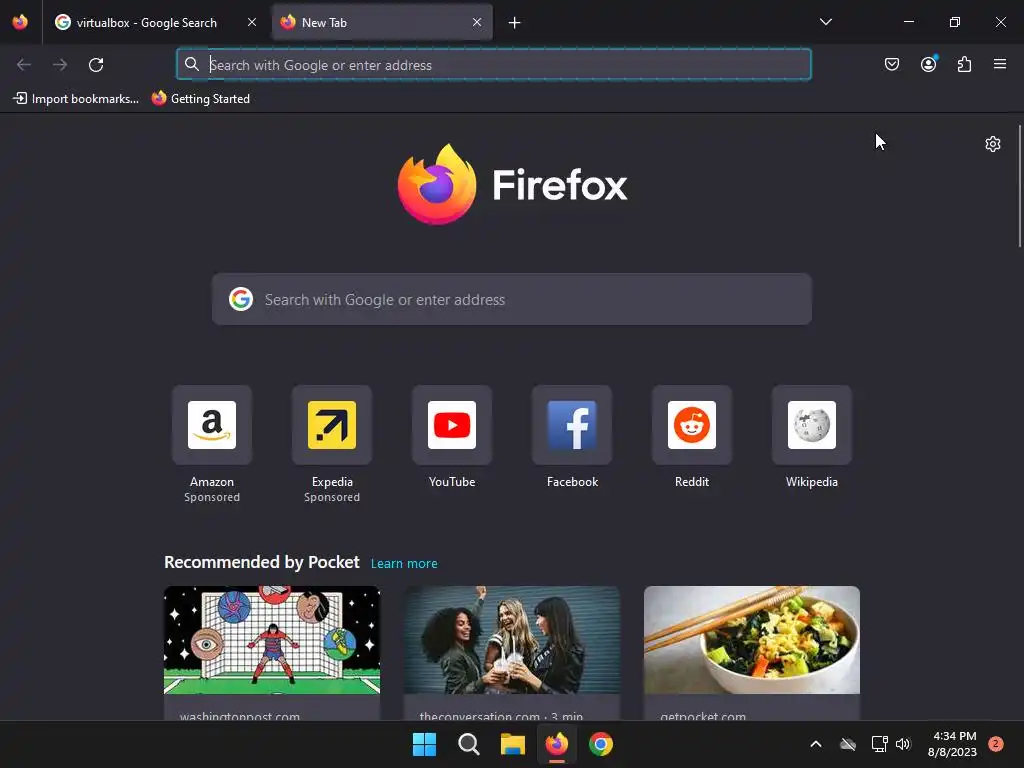Open File Explorer from the taskbar
1024x768 pixels.
[x=513, y=744]
